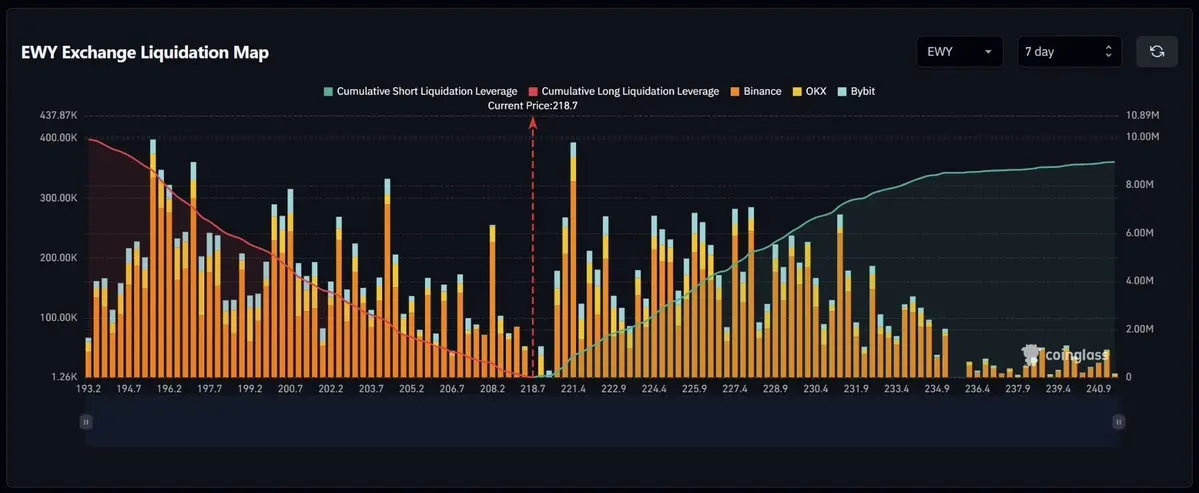Click the 8.00M right axis value
The image size is (1199, 493).
(1141, 185)
